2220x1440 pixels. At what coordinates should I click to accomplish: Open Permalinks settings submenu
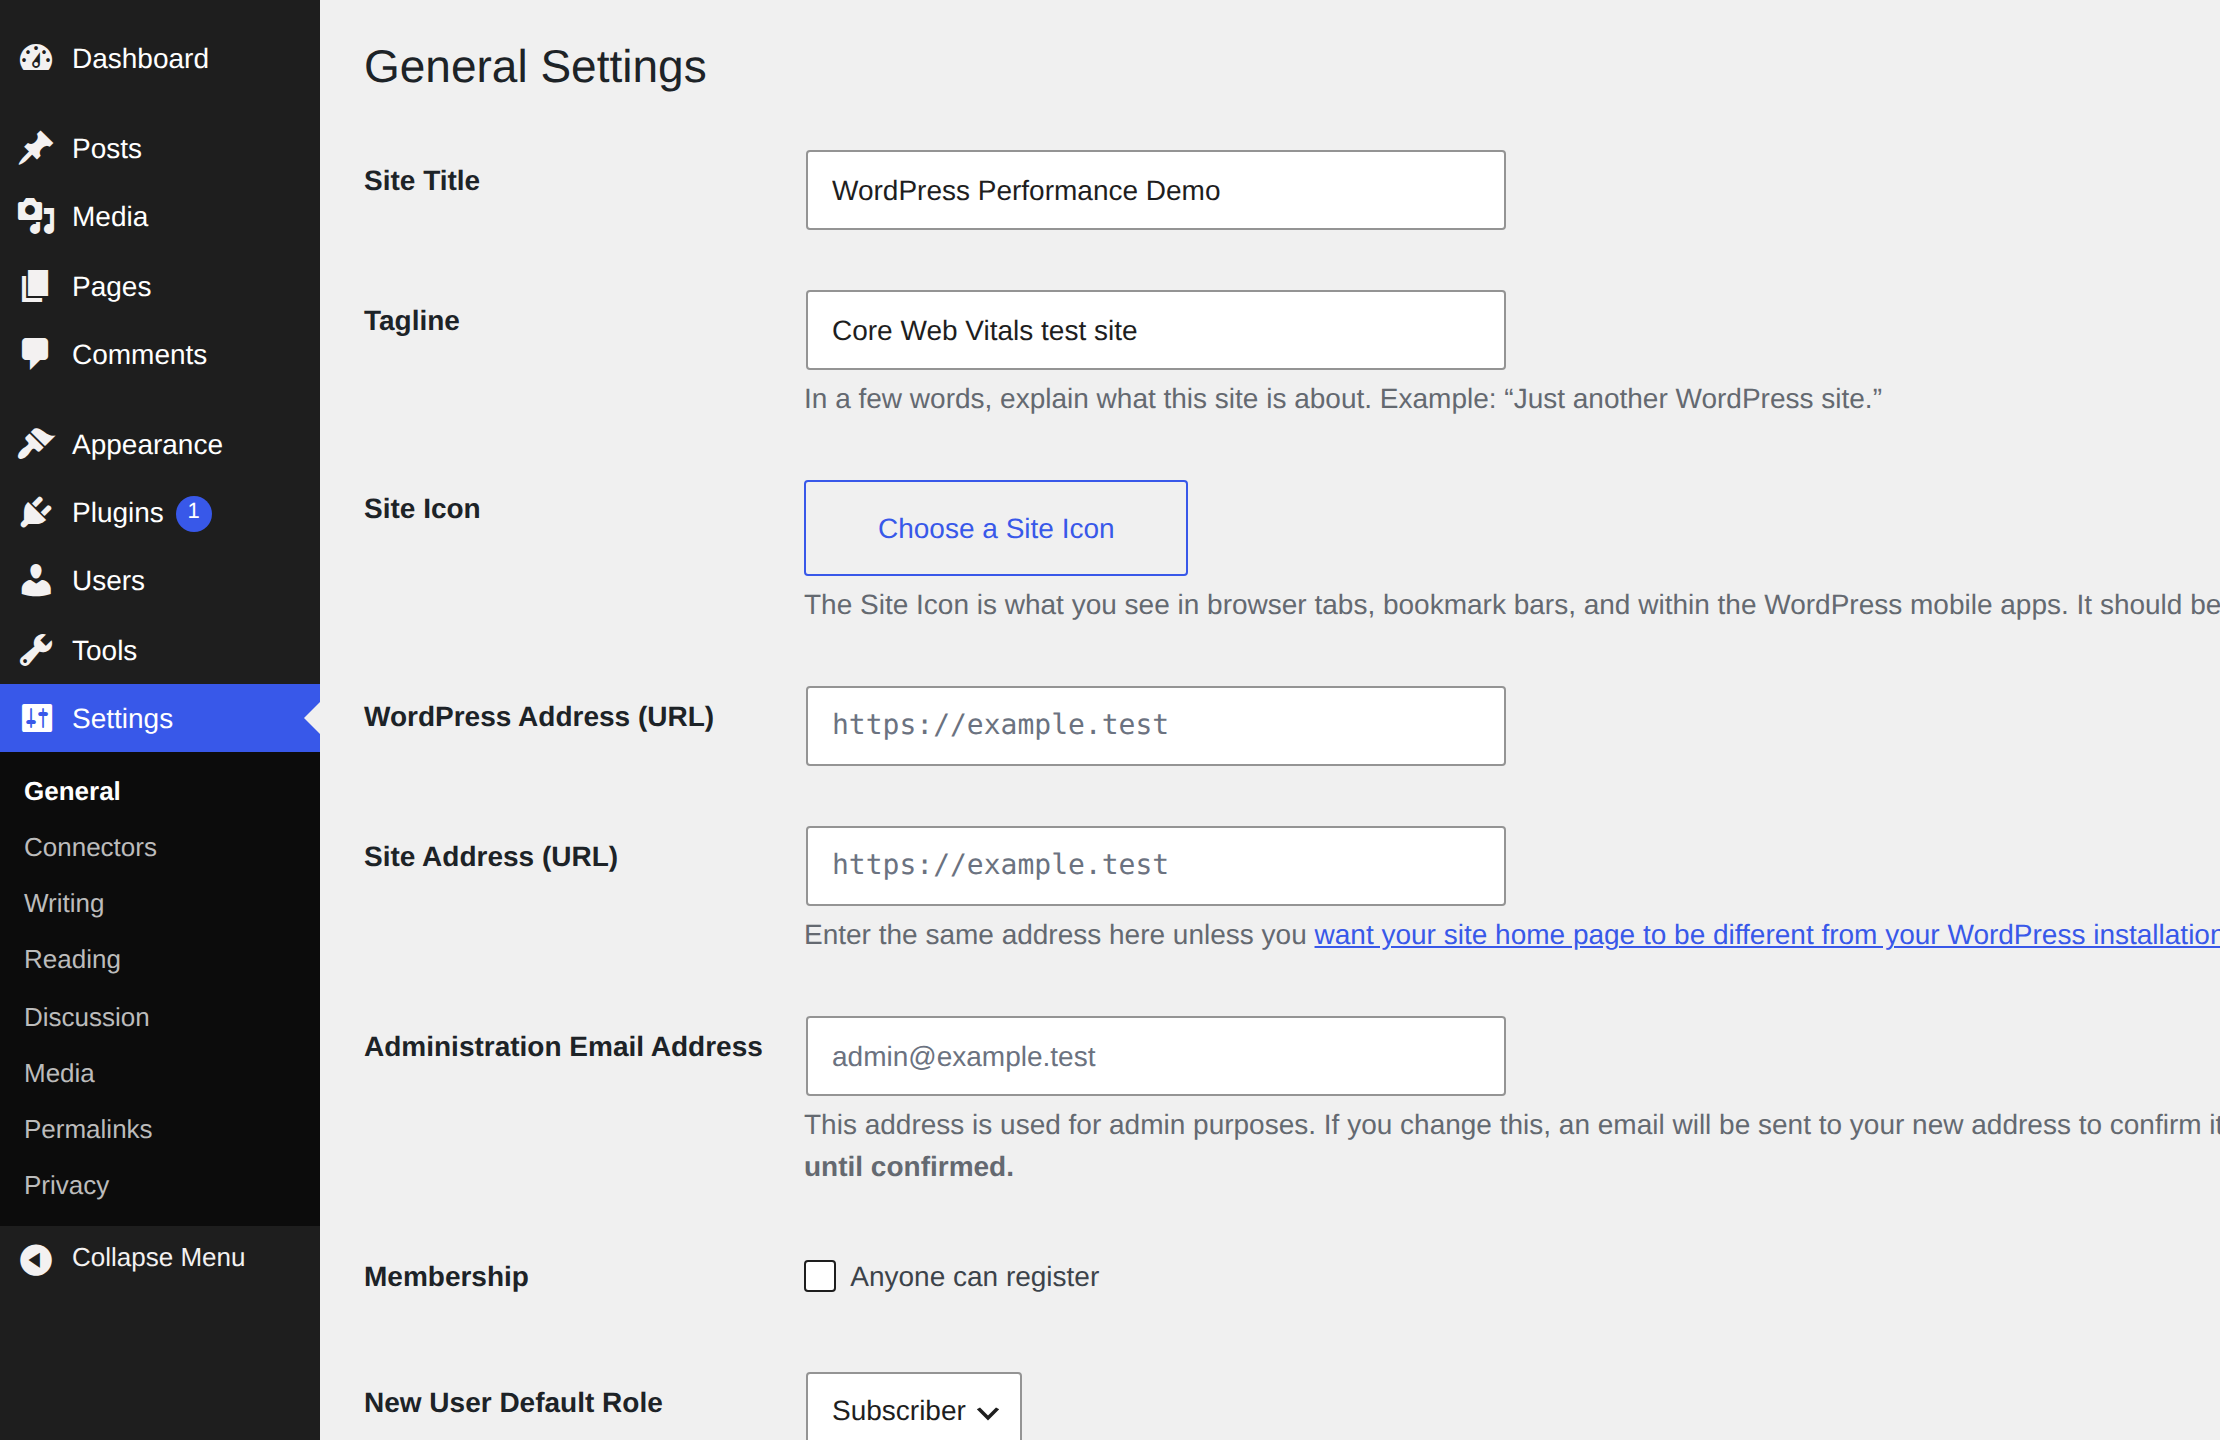pyautogui.click(x=88, y=1129)
